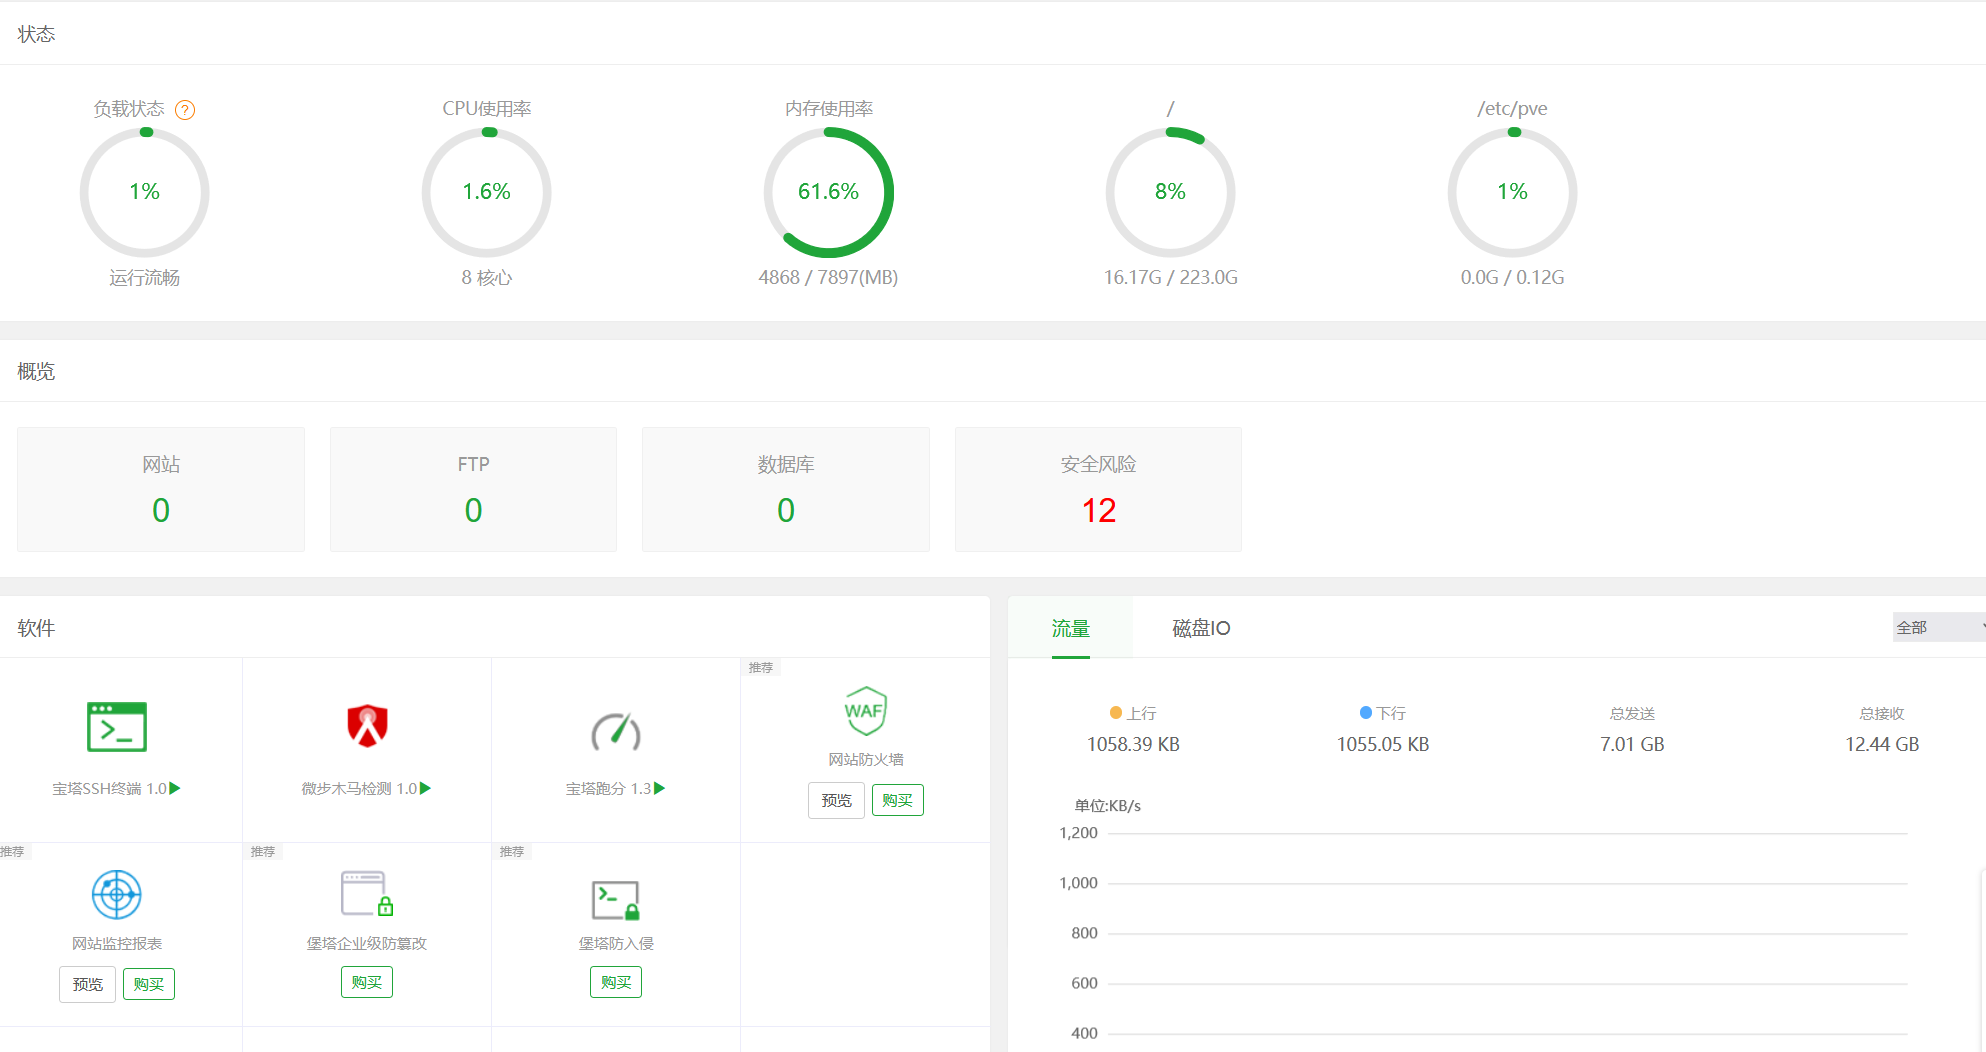The image size is (1986, 1052).
Task: Click the 运行流畅 status text
Action: (x=145, y=277)
